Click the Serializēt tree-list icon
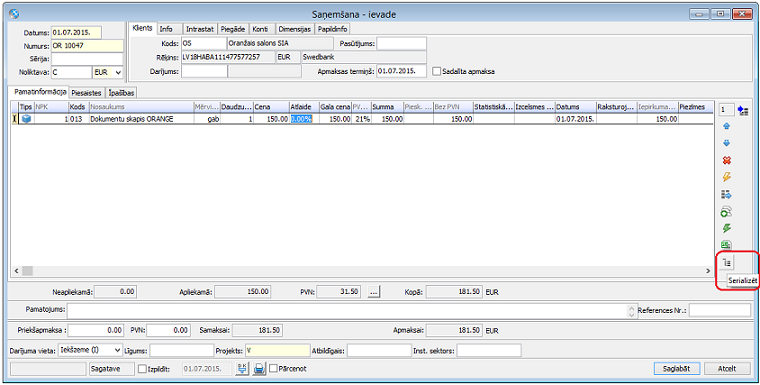760x385 pixels. coord(727,263)
